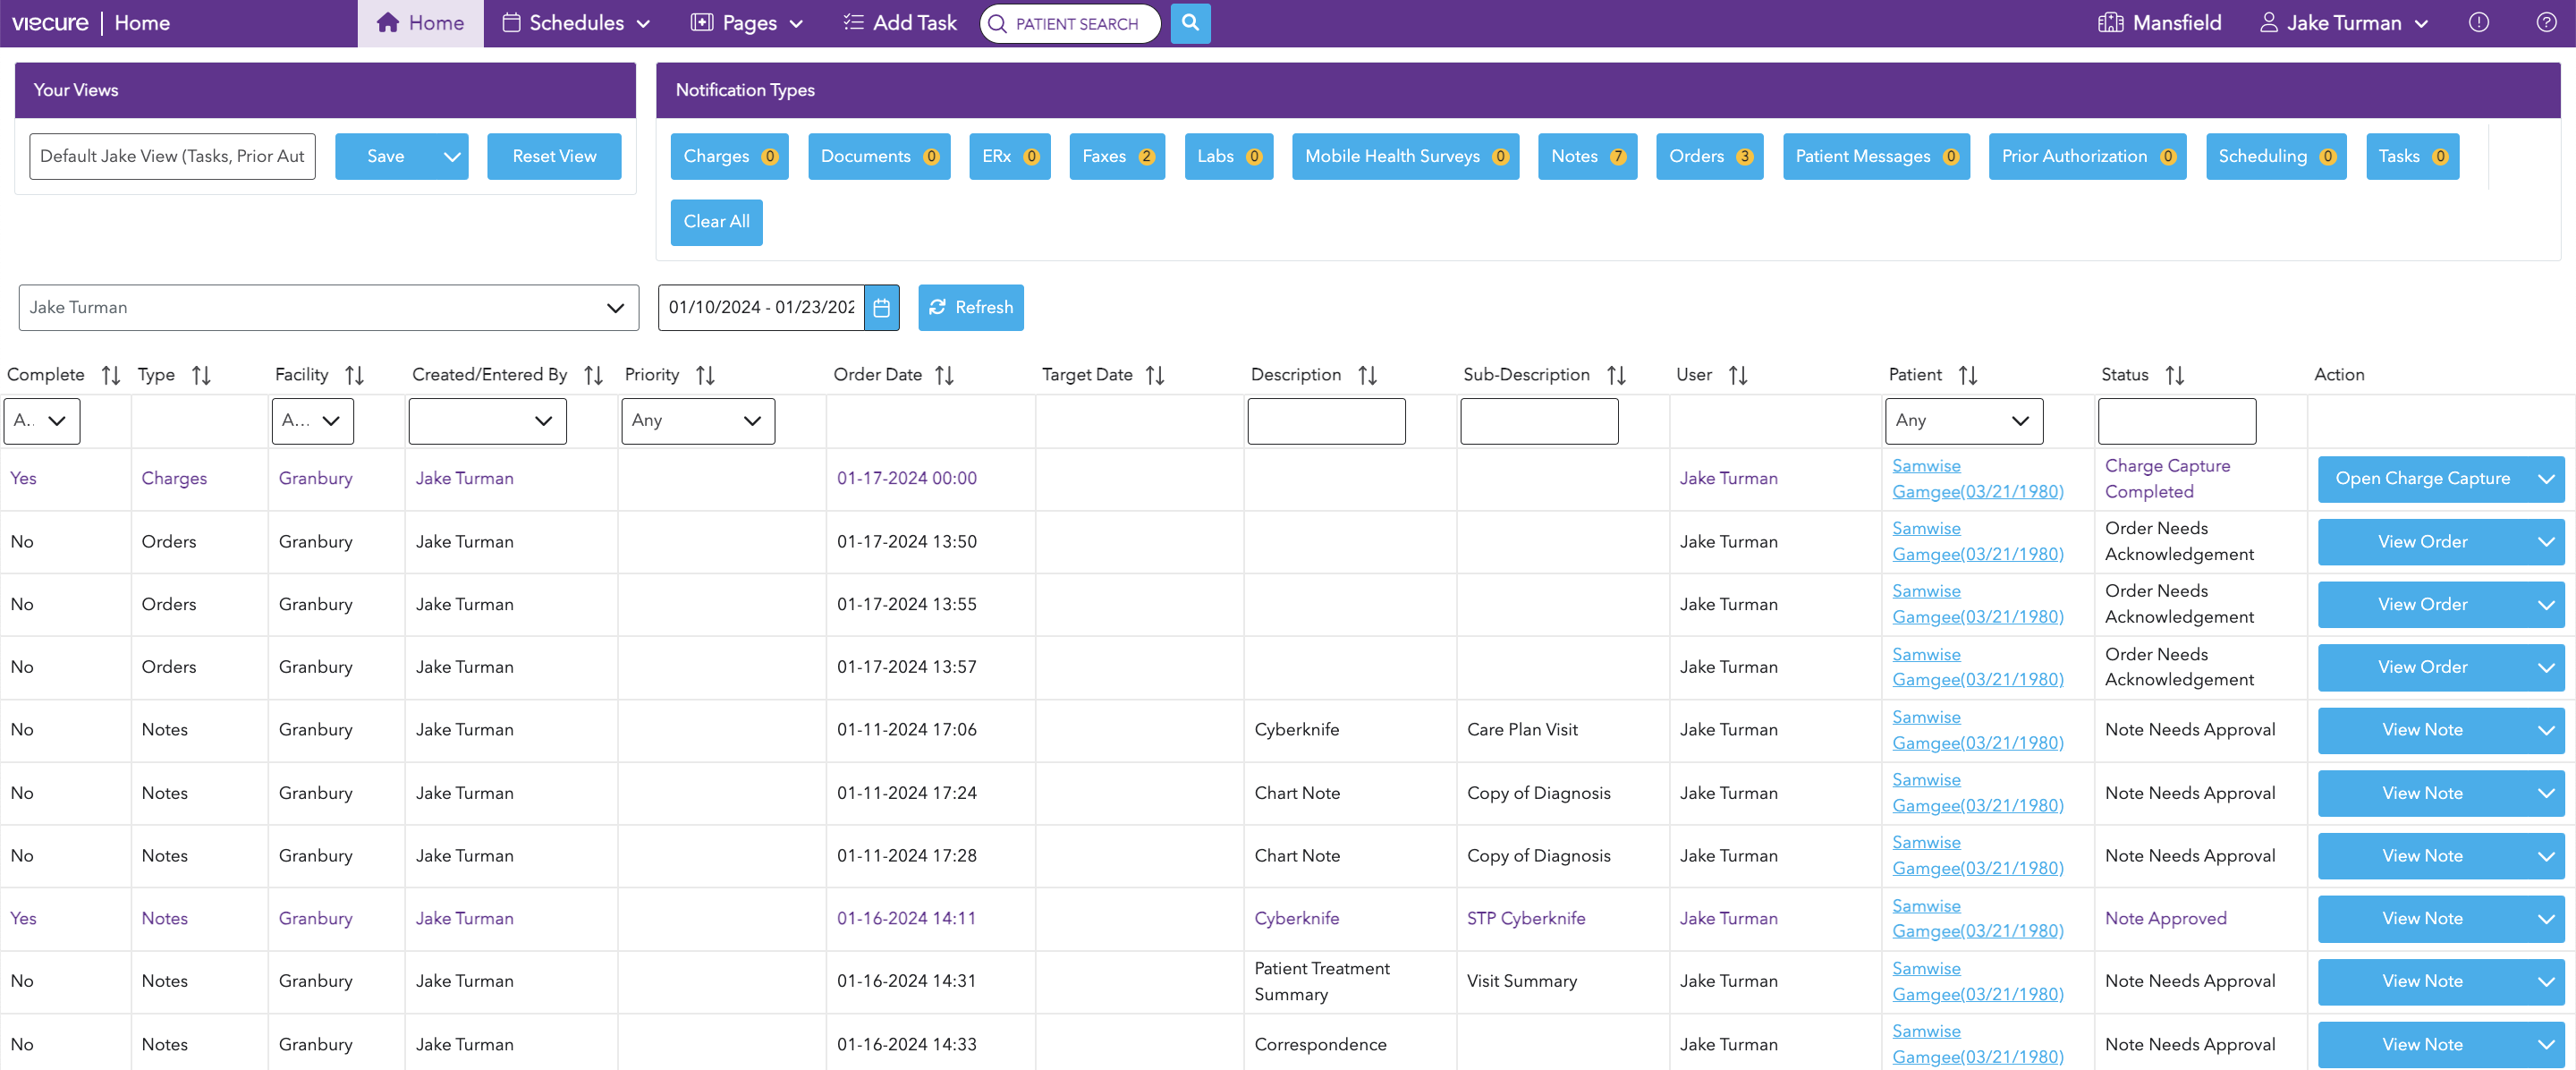The width and height of the screenshot is (2576, 1070).
Task: Expand Open Charge Capture action dropdown arrow
Action: pos(2546,479)
